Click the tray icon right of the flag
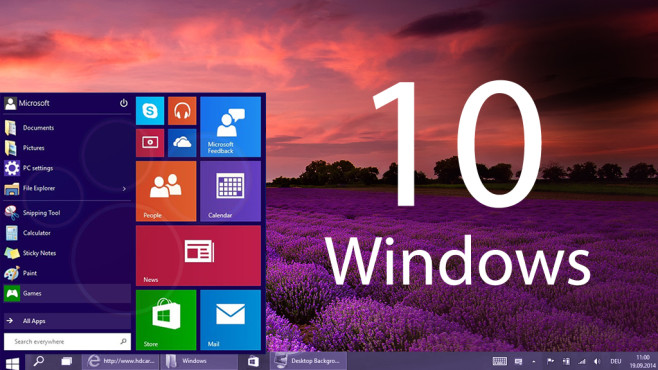Screen dimensions: 658x370 (566, 361)
